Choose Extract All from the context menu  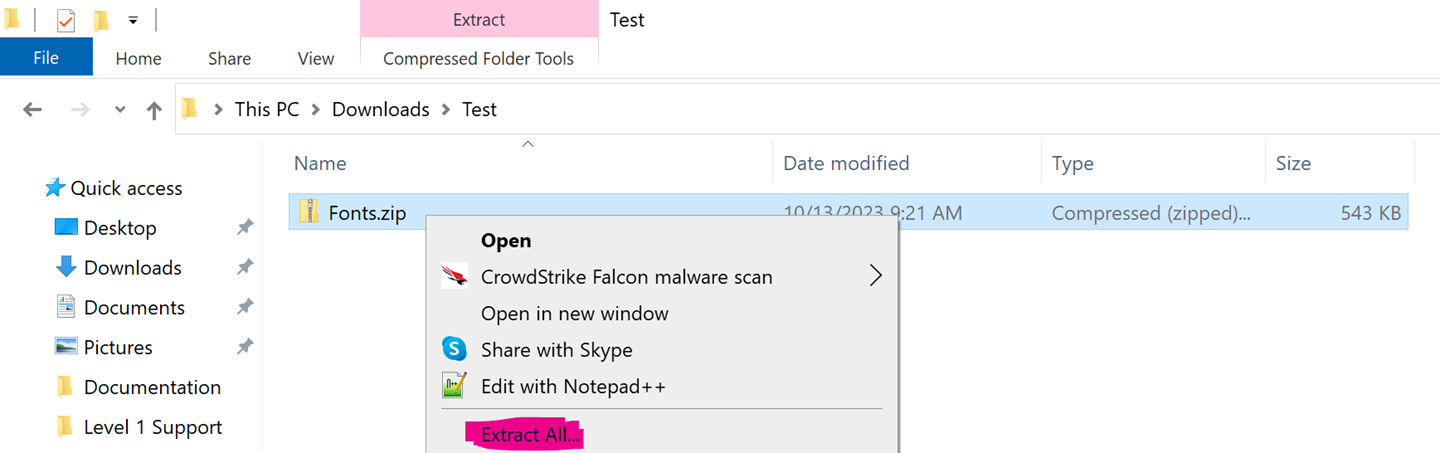pyautogui.click(x=530, y=435)
